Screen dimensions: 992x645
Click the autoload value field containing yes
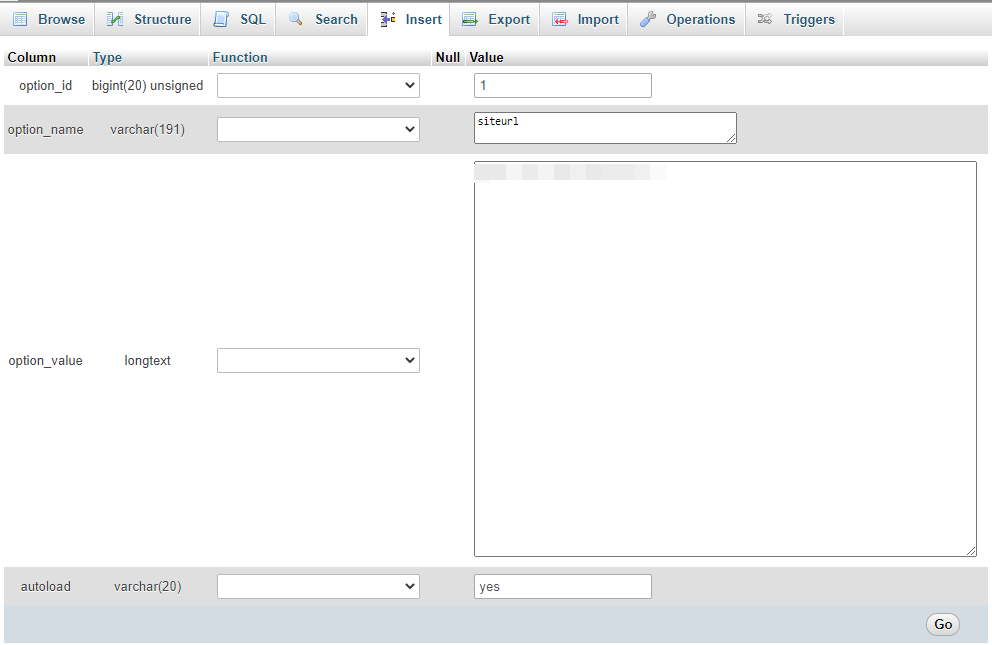click(x=562, y=587)
